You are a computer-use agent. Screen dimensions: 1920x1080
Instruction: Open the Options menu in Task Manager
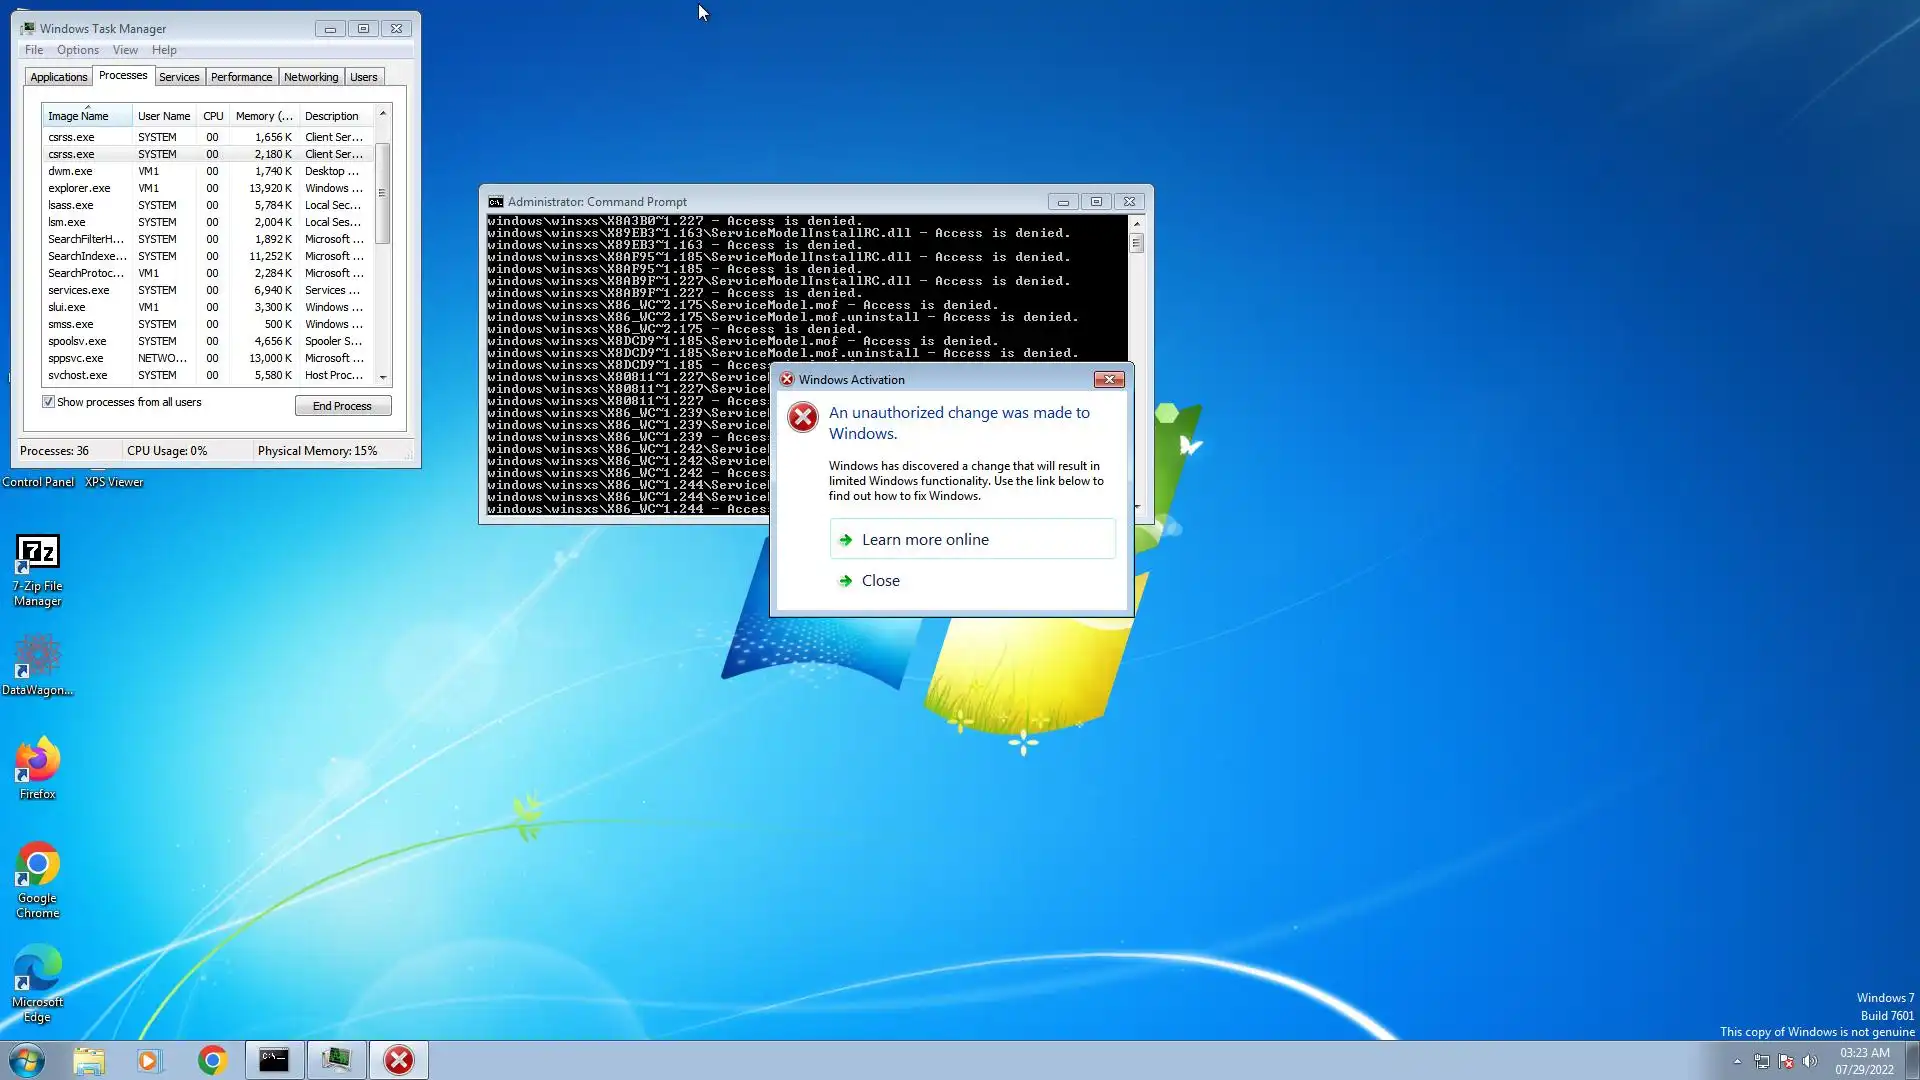point(77,50)
